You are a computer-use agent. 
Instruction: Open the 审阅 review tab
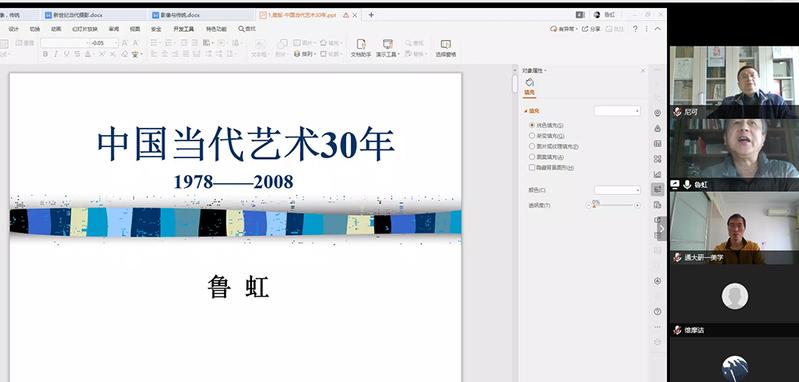114,29
